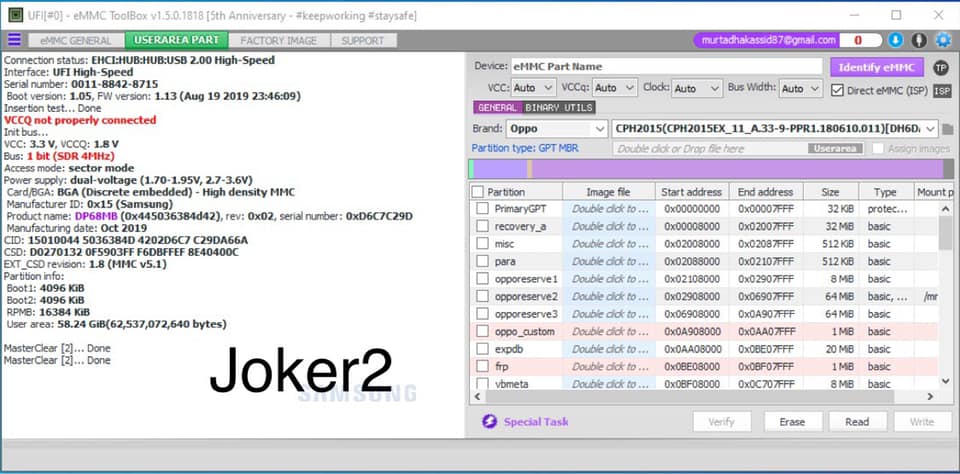The width and height of the screenshot is (960, 474).
Task: Click the Image file column header
Action: (x=609, y=192)
